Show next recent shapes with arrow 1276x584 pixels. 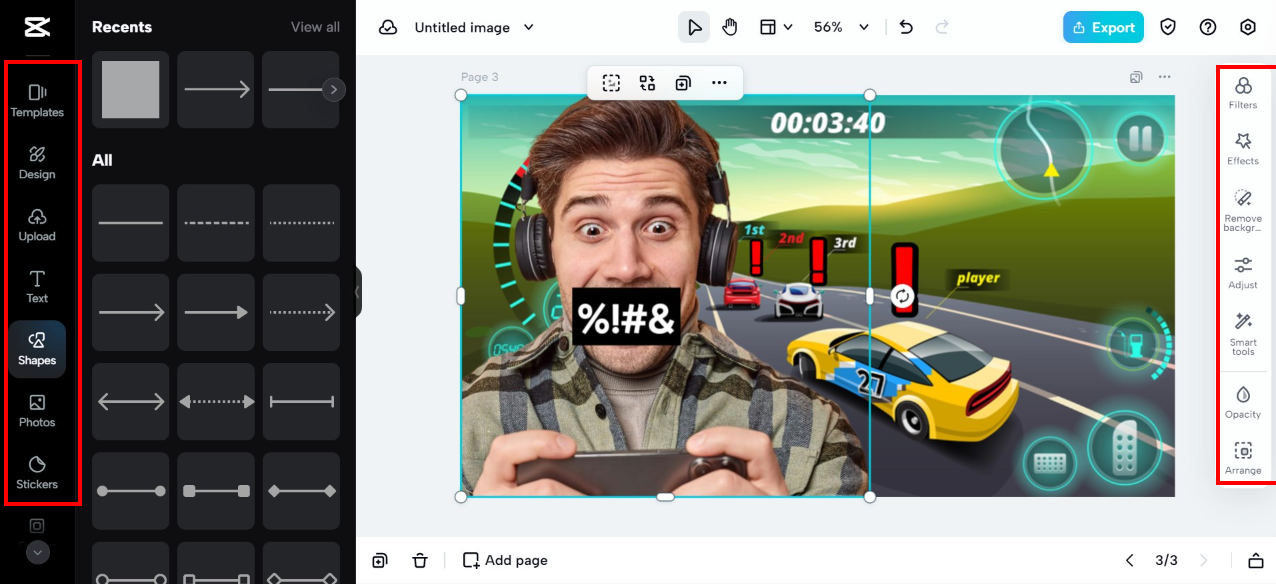(x=333, y=90)
